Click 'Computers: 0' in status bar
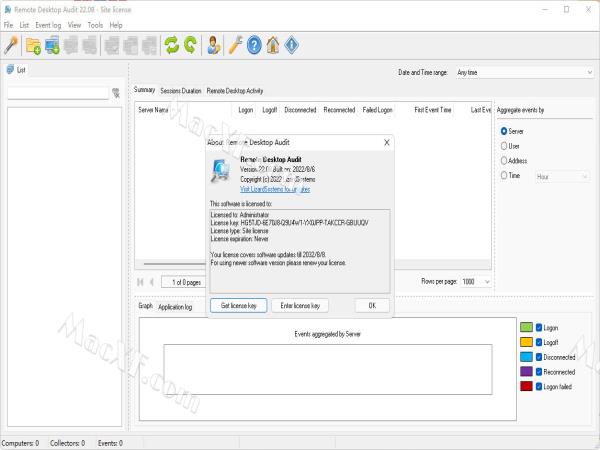The width and height of the screenshot is (600, 450). (x=20, y=443)
